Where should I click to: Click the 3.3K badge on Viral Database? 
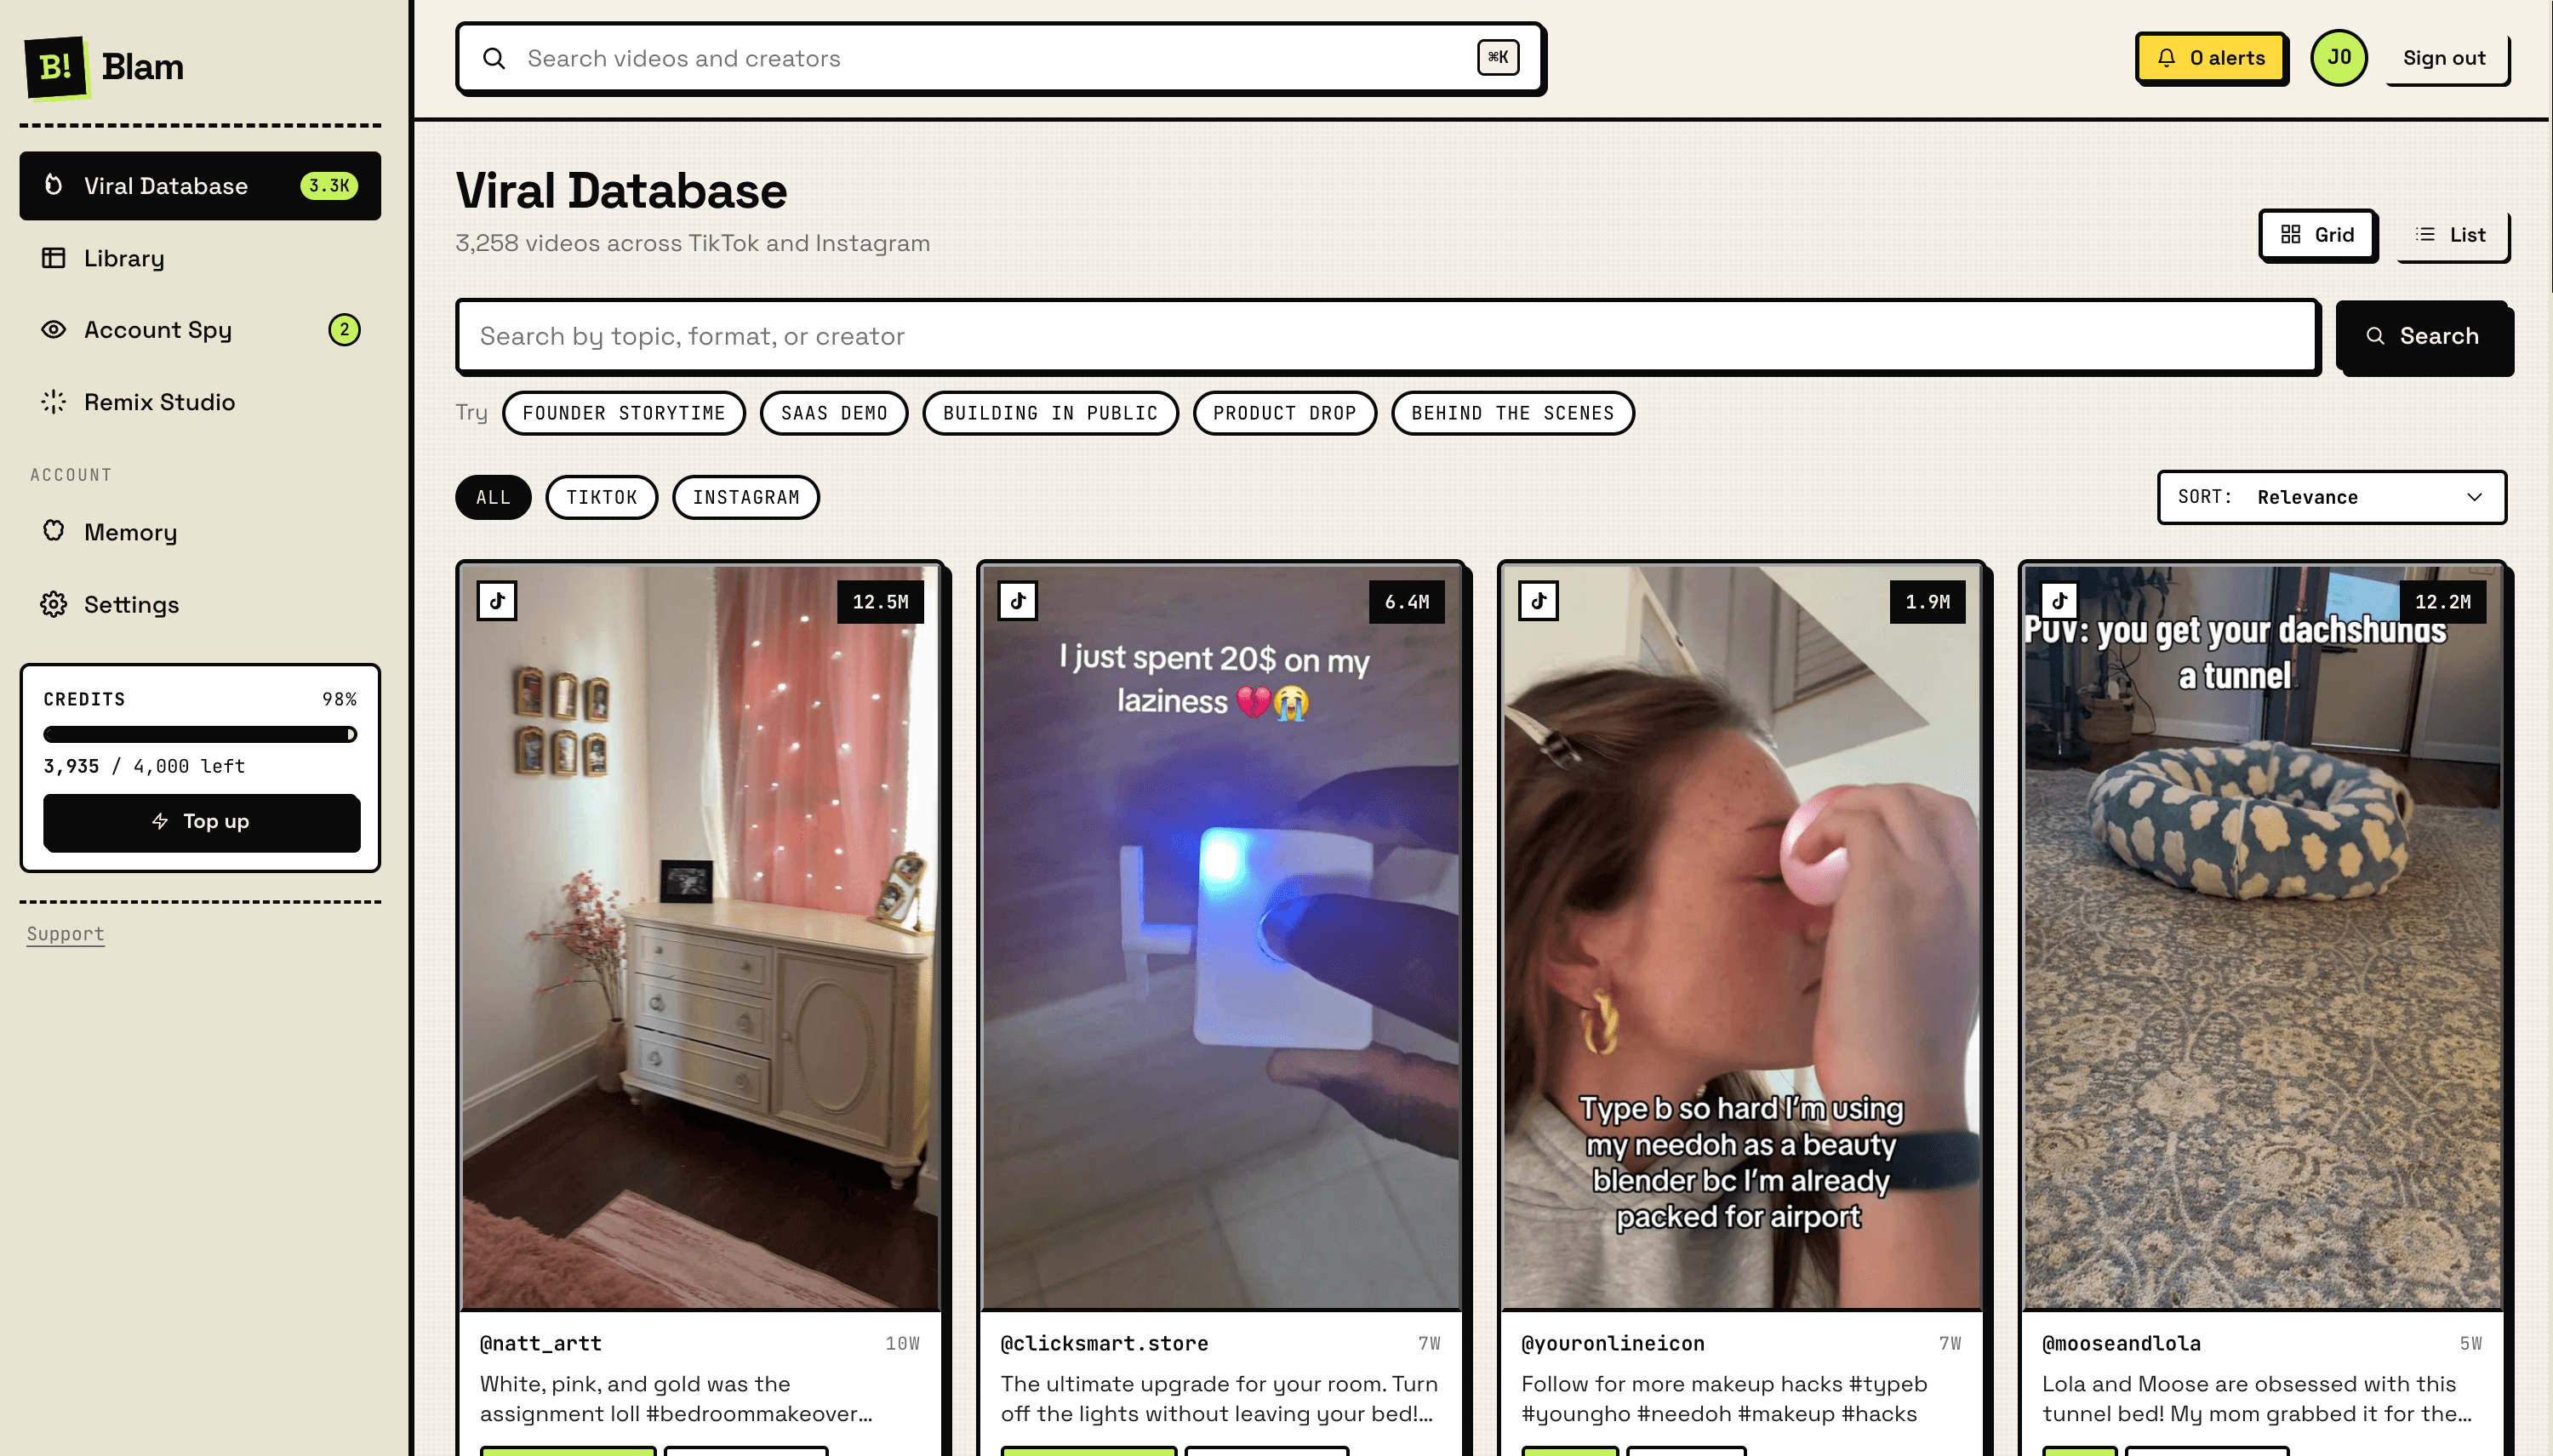pos(329,186)
